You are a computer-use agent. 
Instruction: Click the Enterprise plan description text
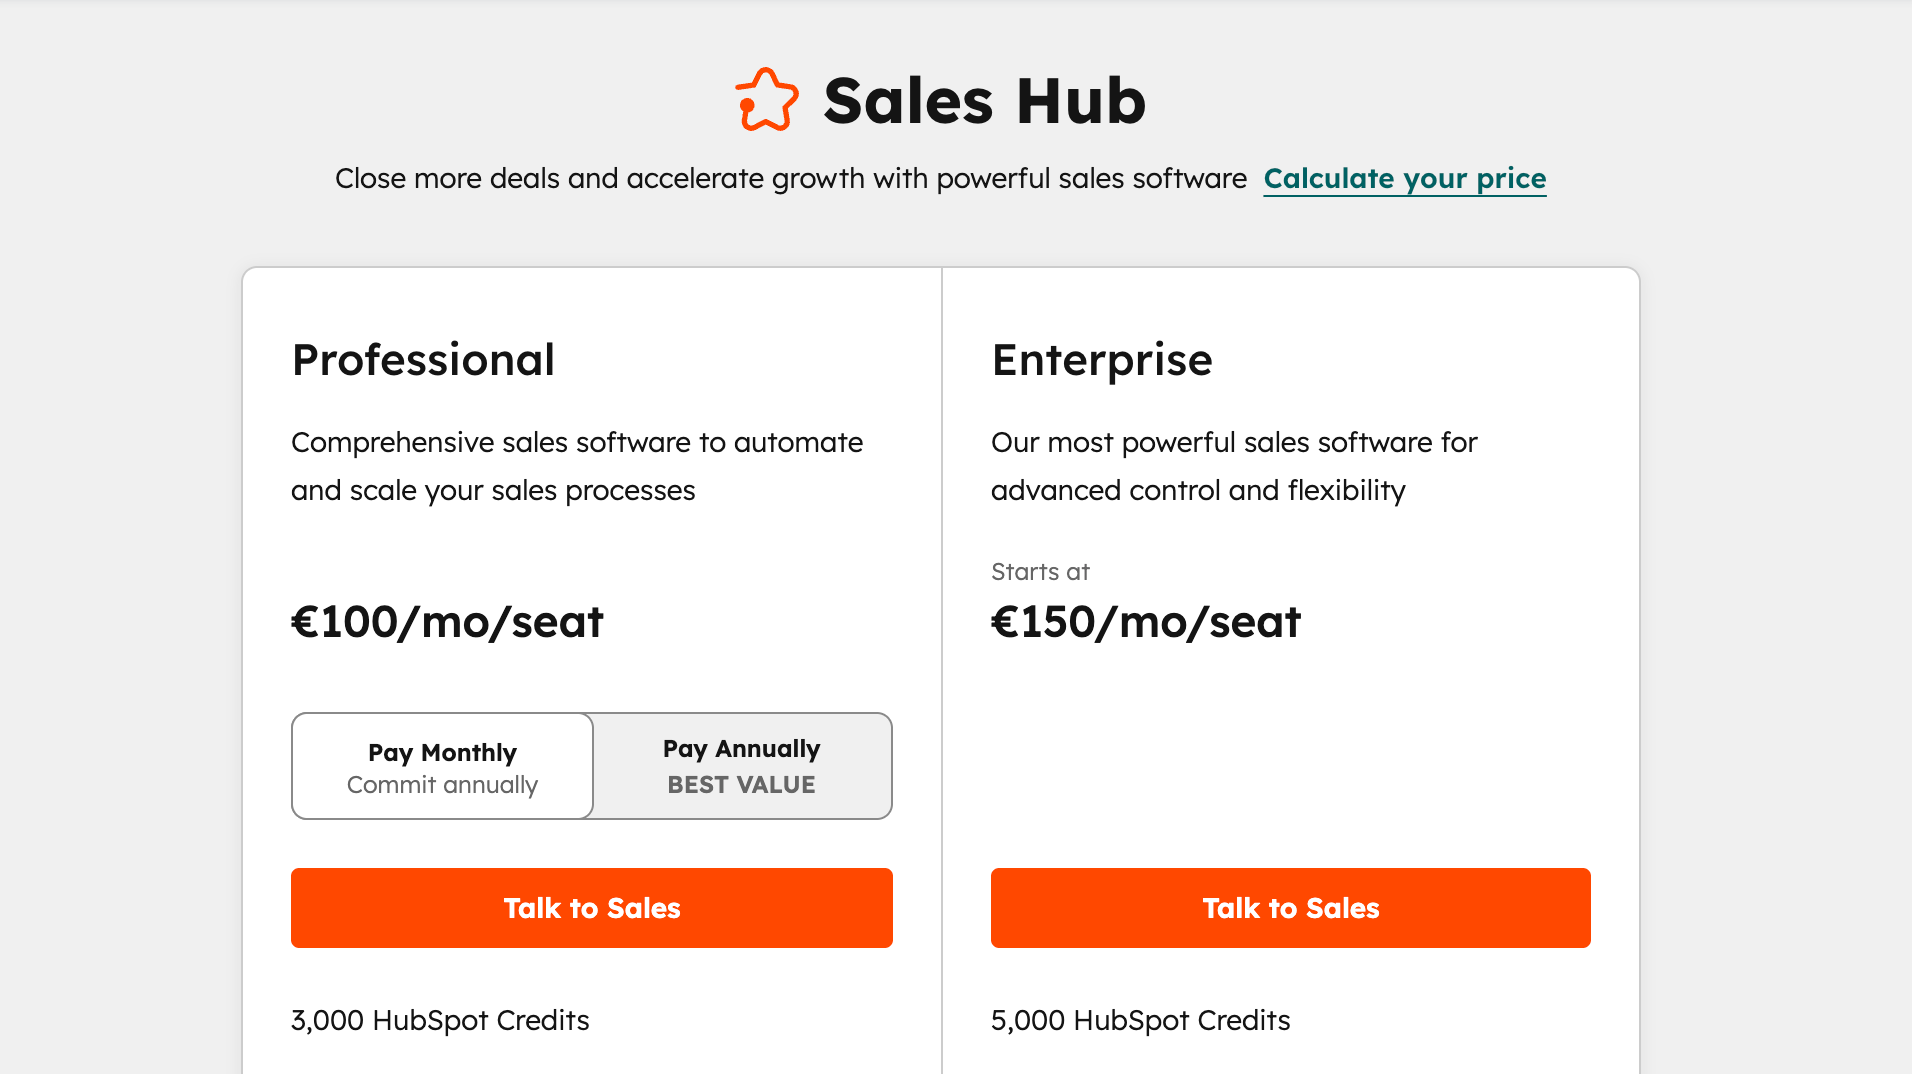click(1234, 466)
